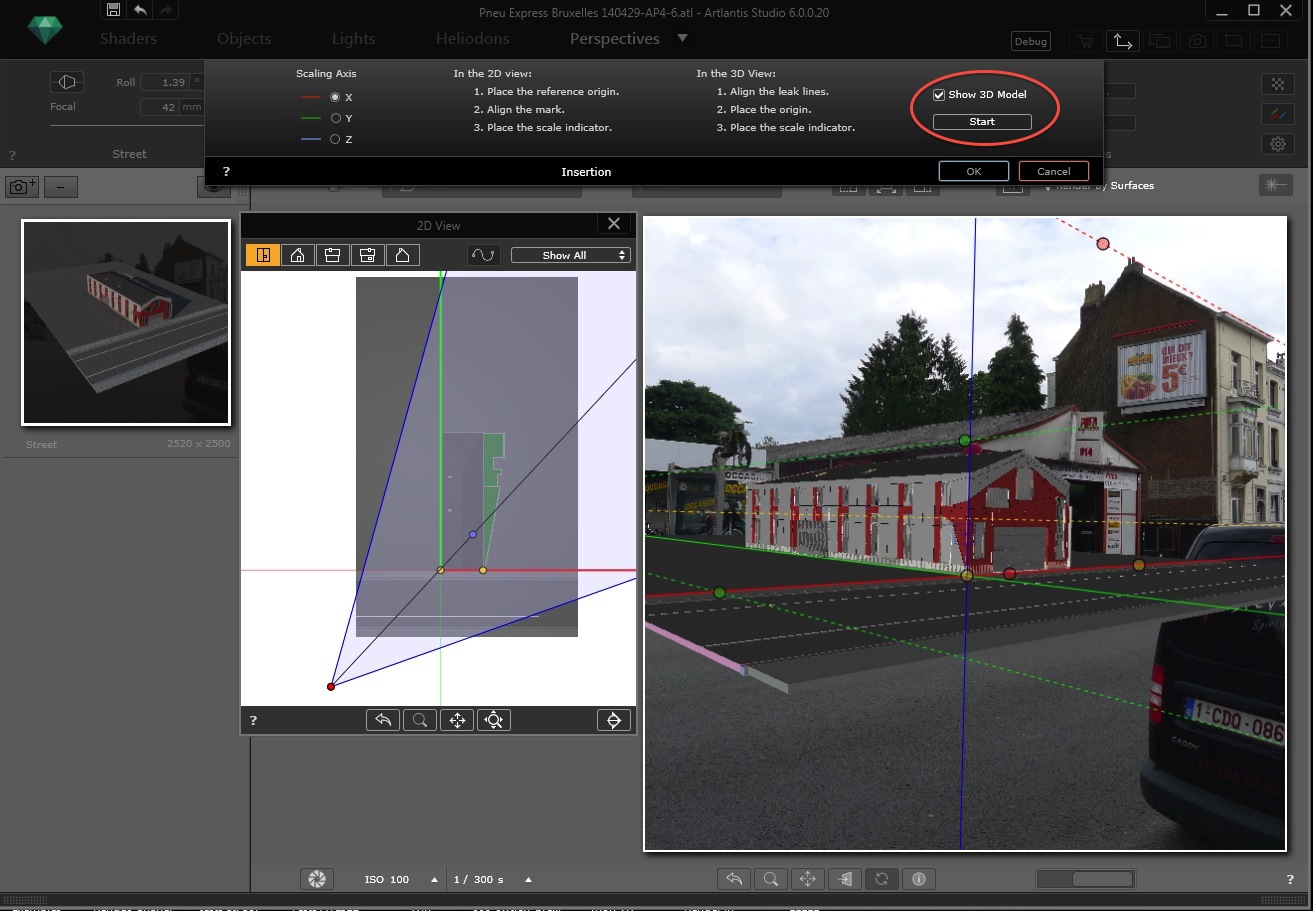
Task: Click the Debug button
Action: coord(1030,41)
